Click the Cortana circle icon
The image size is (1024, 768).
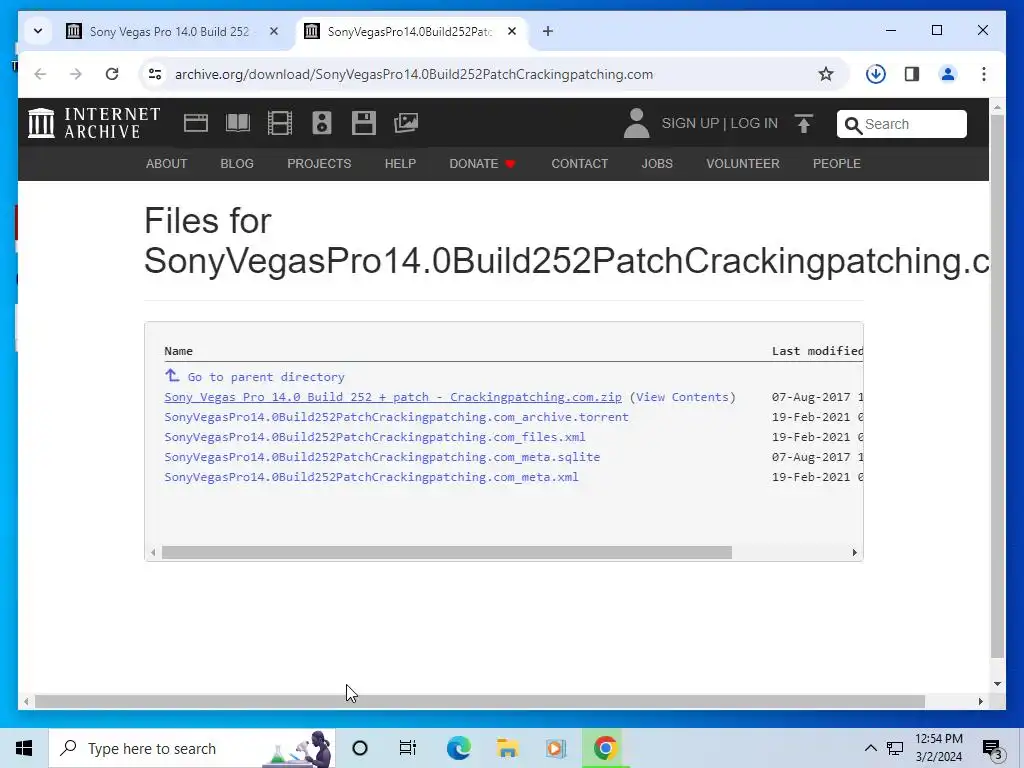pyautogui.click(x=360, y=748)
